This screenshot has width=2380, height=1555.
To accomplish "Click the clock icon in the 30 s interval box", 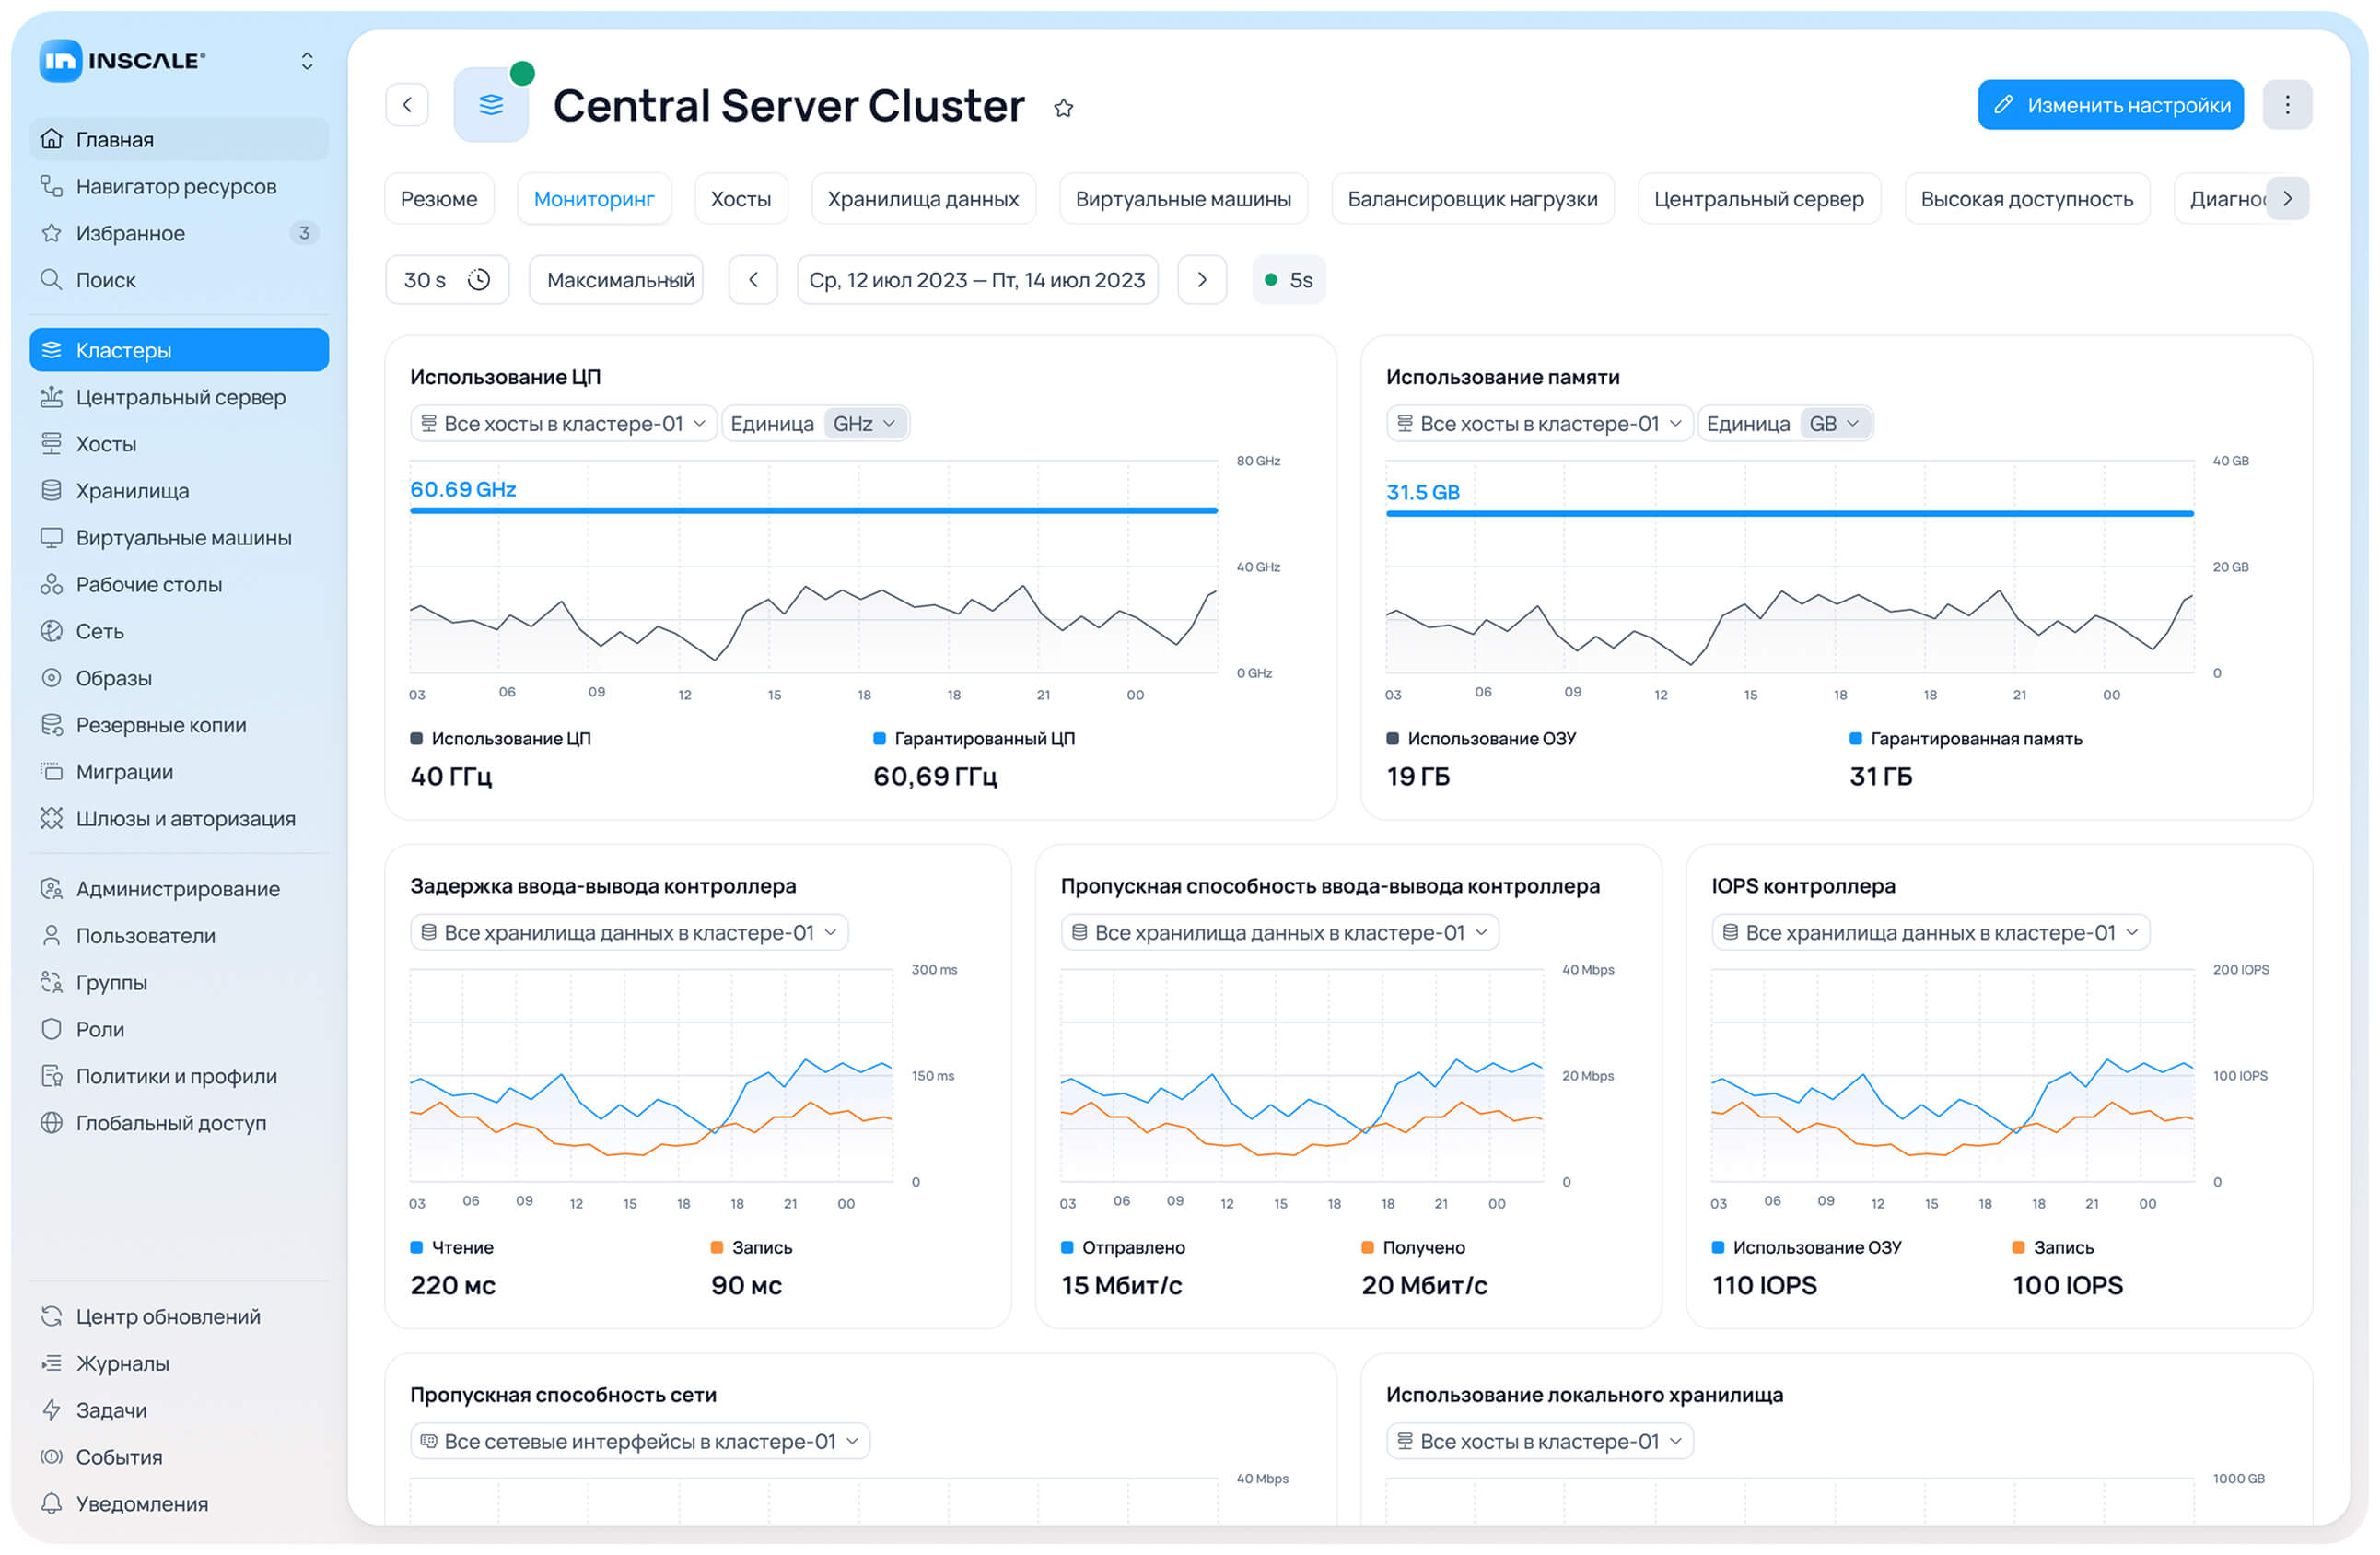I will tap(479, 280).
